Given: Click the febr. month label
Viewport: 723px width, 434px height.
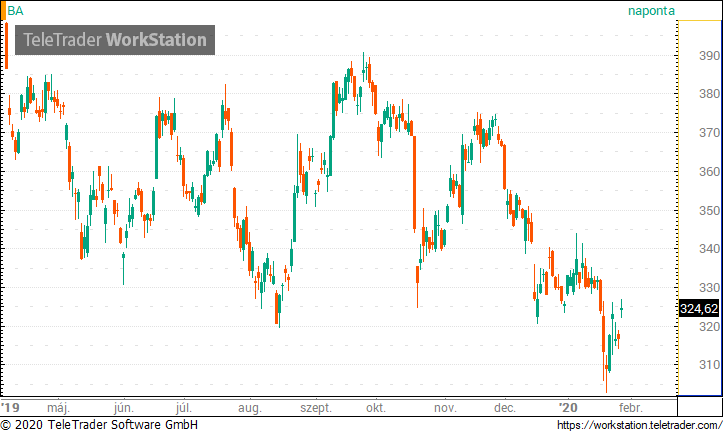Looking at the screenshot, I should 630,408.
